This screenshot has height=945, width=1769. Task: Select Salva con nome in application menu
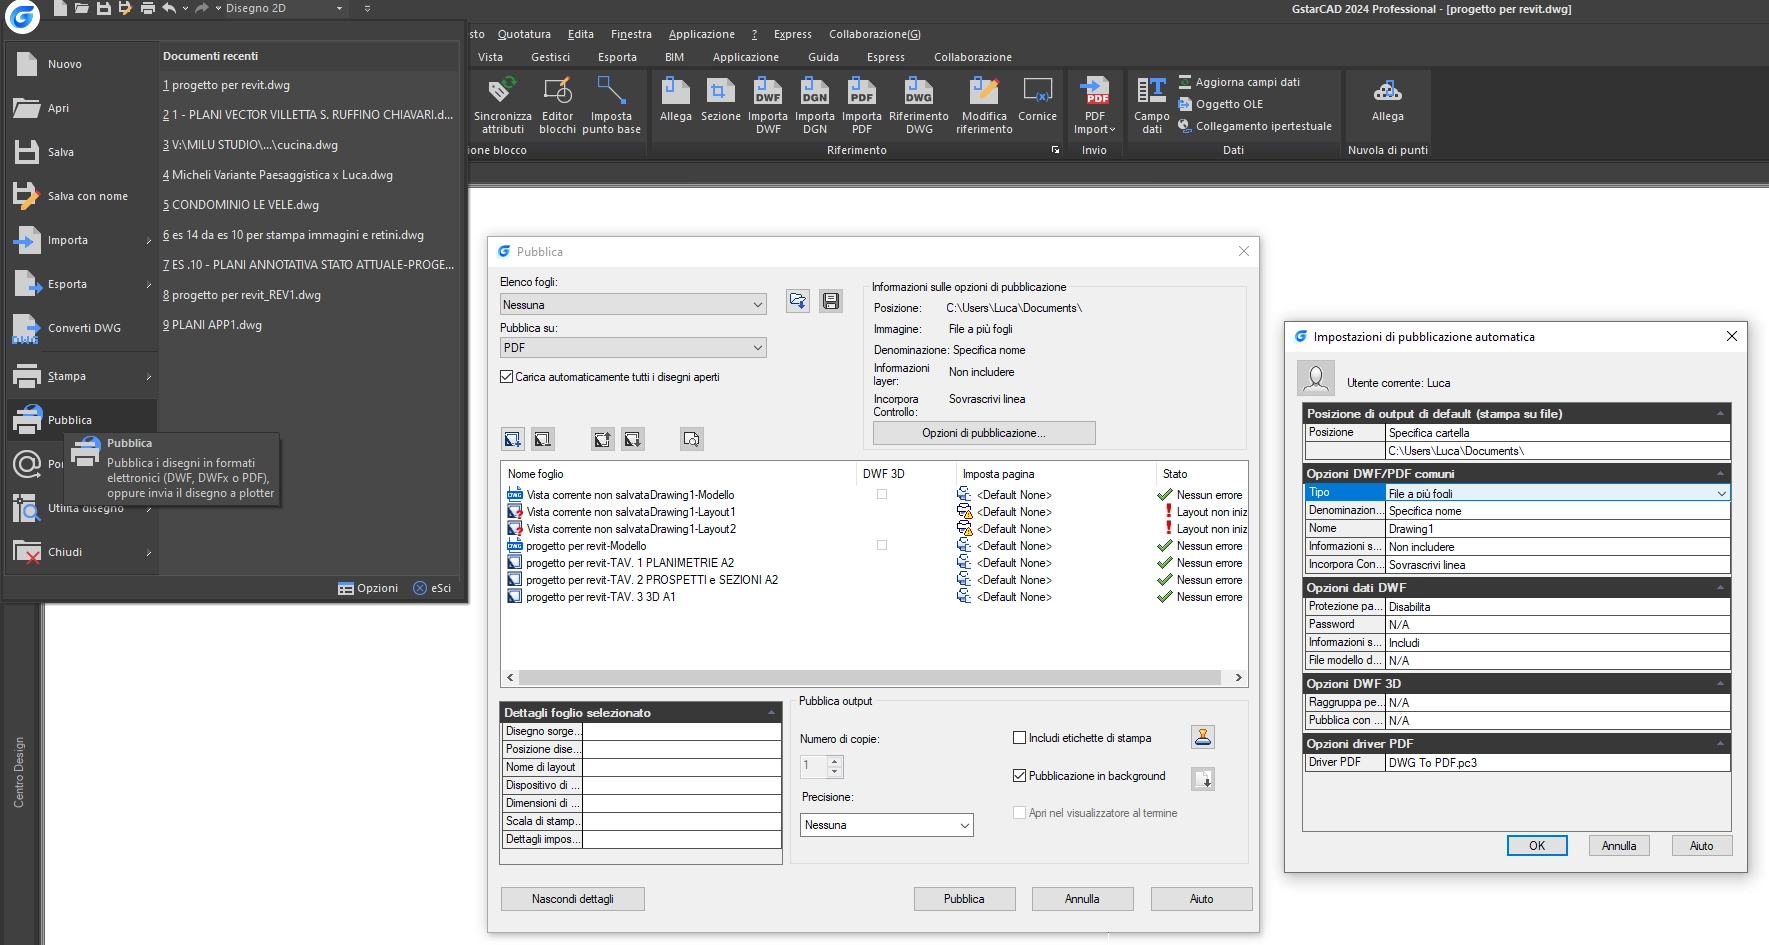coord(81,196)
